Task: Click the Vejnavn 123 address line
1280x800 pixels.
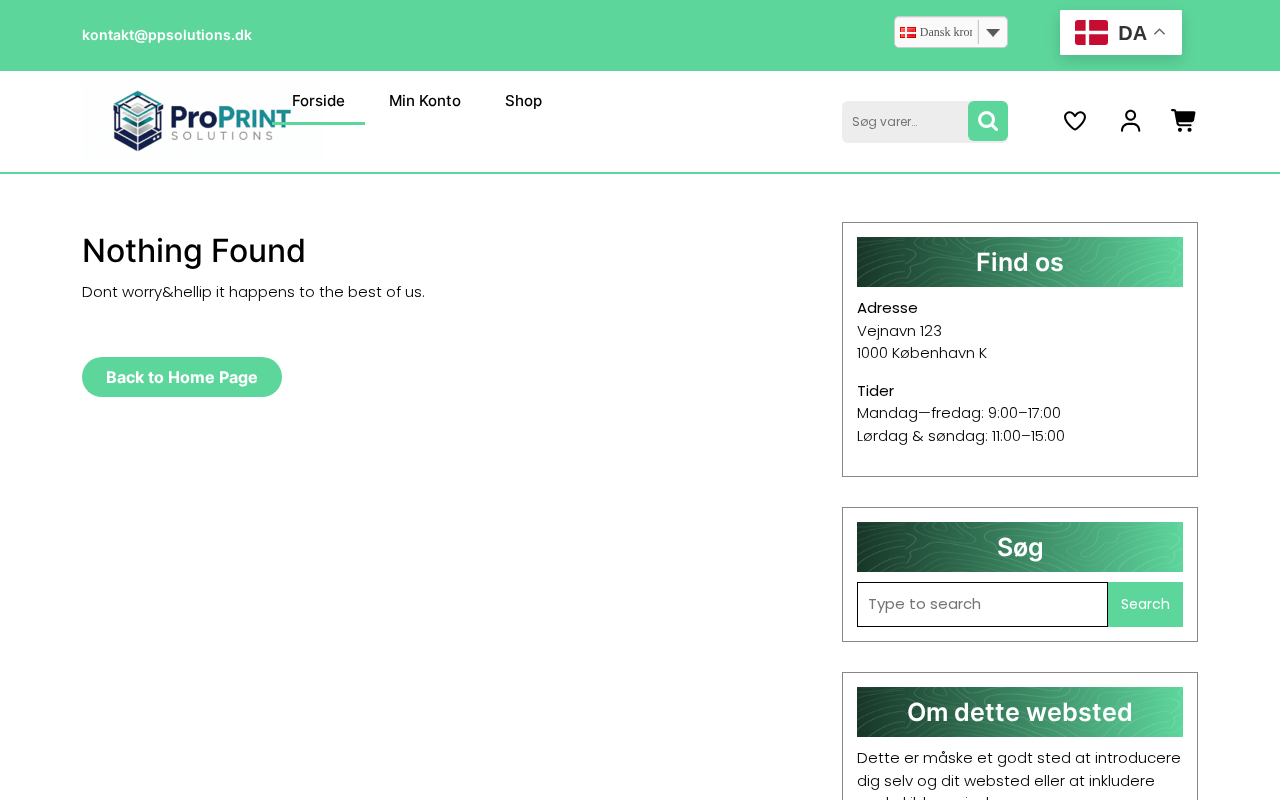Action: 900,331
